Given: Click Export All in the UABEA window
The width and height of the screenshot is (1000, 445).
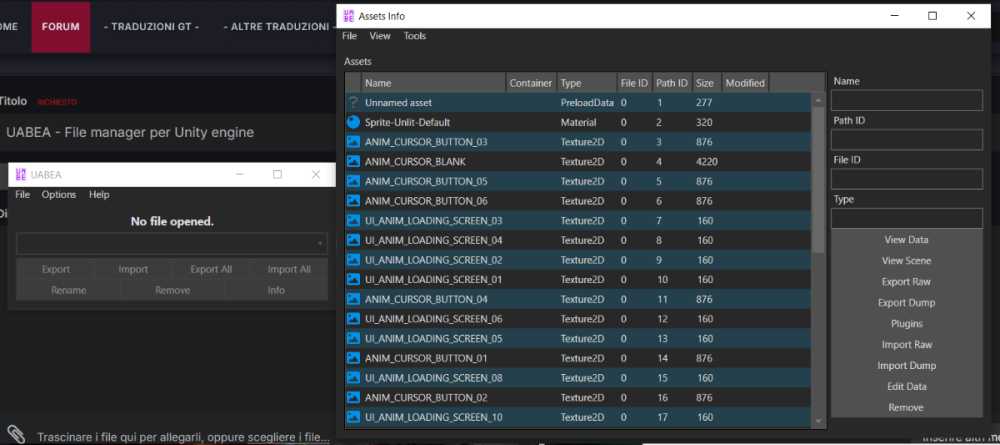Looking at the screenshot, I should [x=211, y=269].
